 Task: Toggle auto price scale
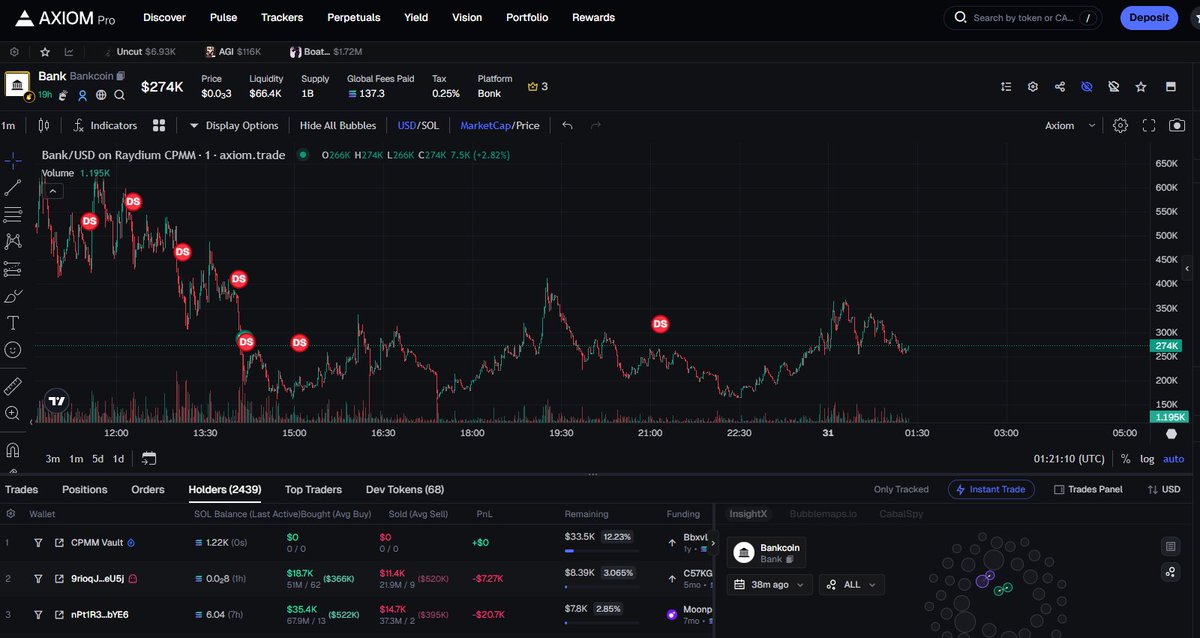click(1173, 459)
